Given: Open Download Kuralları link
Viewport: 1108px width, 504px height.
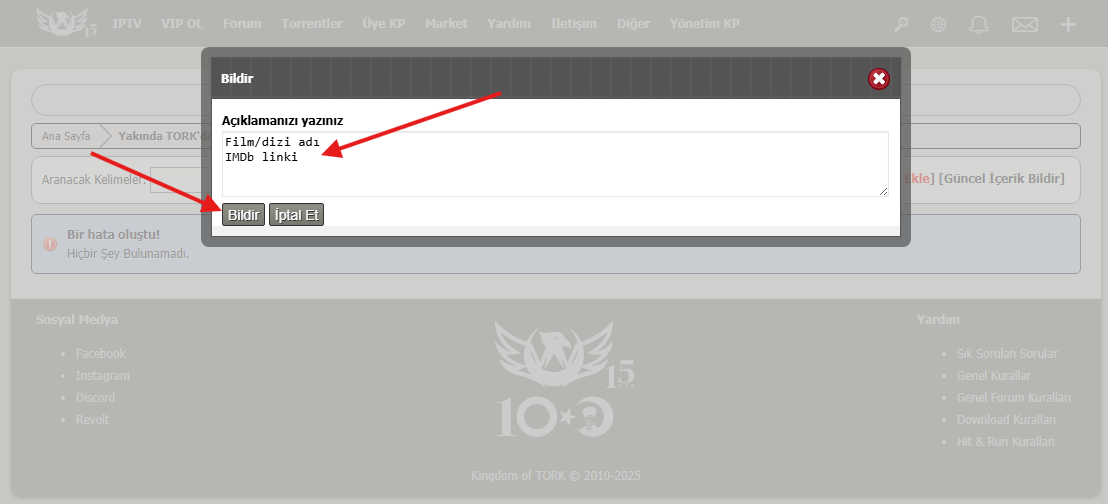Looking at the screenshot, I should pyautogui.click(x=1006, y=419).
